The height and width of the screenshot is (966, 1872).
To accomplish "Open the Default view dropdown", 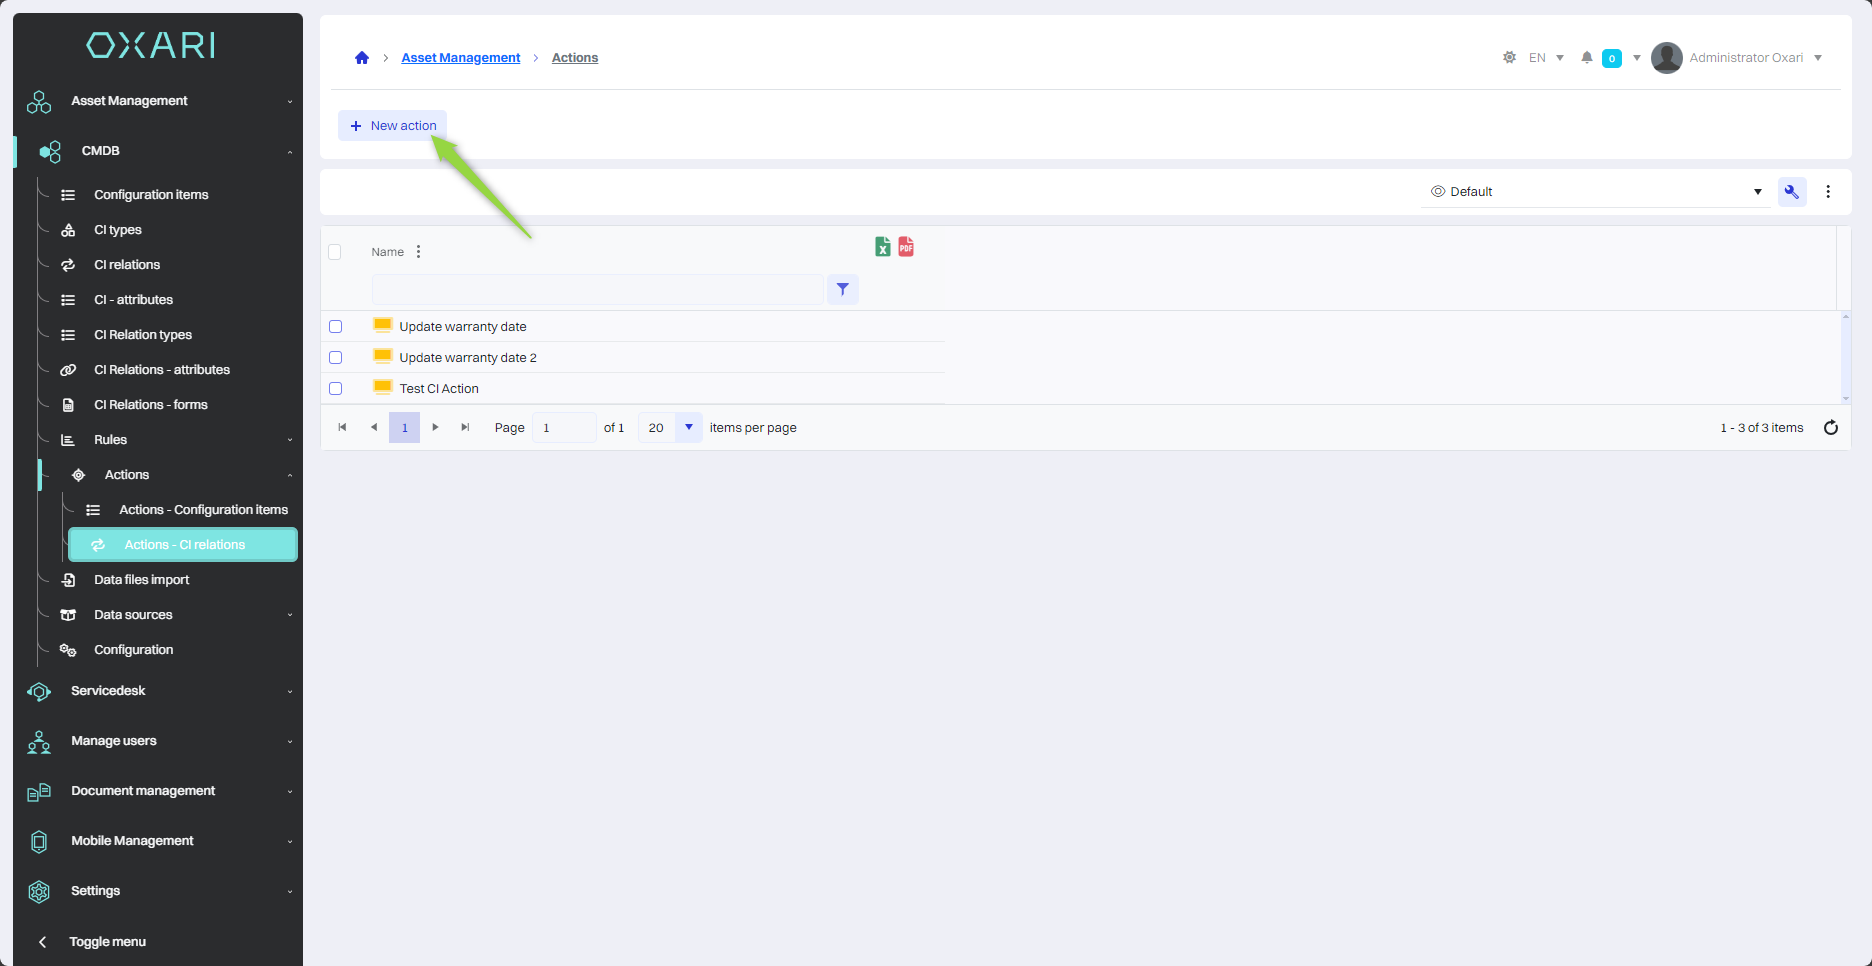I will 1595,192.
